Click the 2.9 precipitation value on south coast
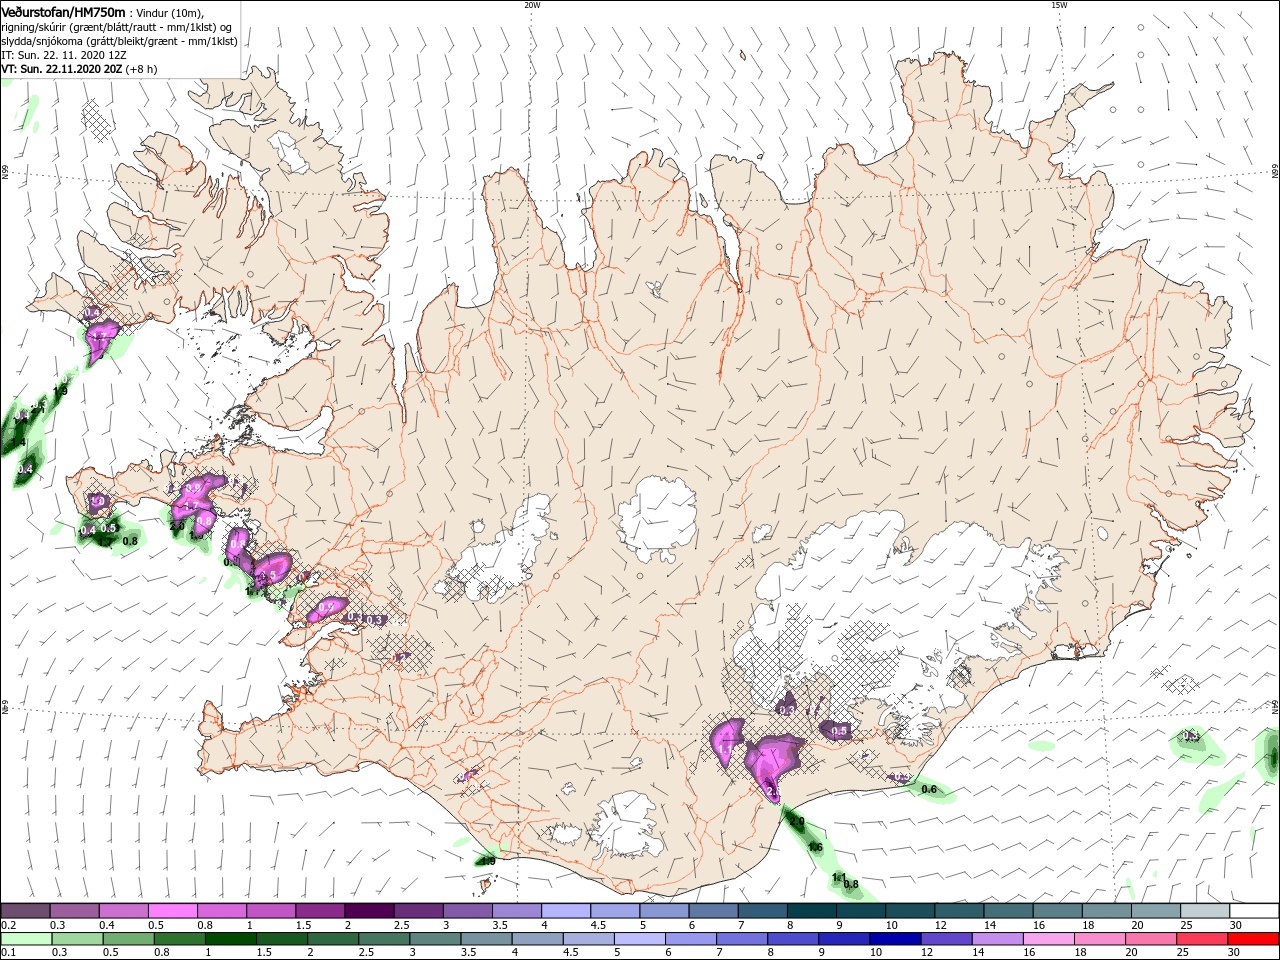This screenshot has width=1280, height=960. tap(797, 822)
